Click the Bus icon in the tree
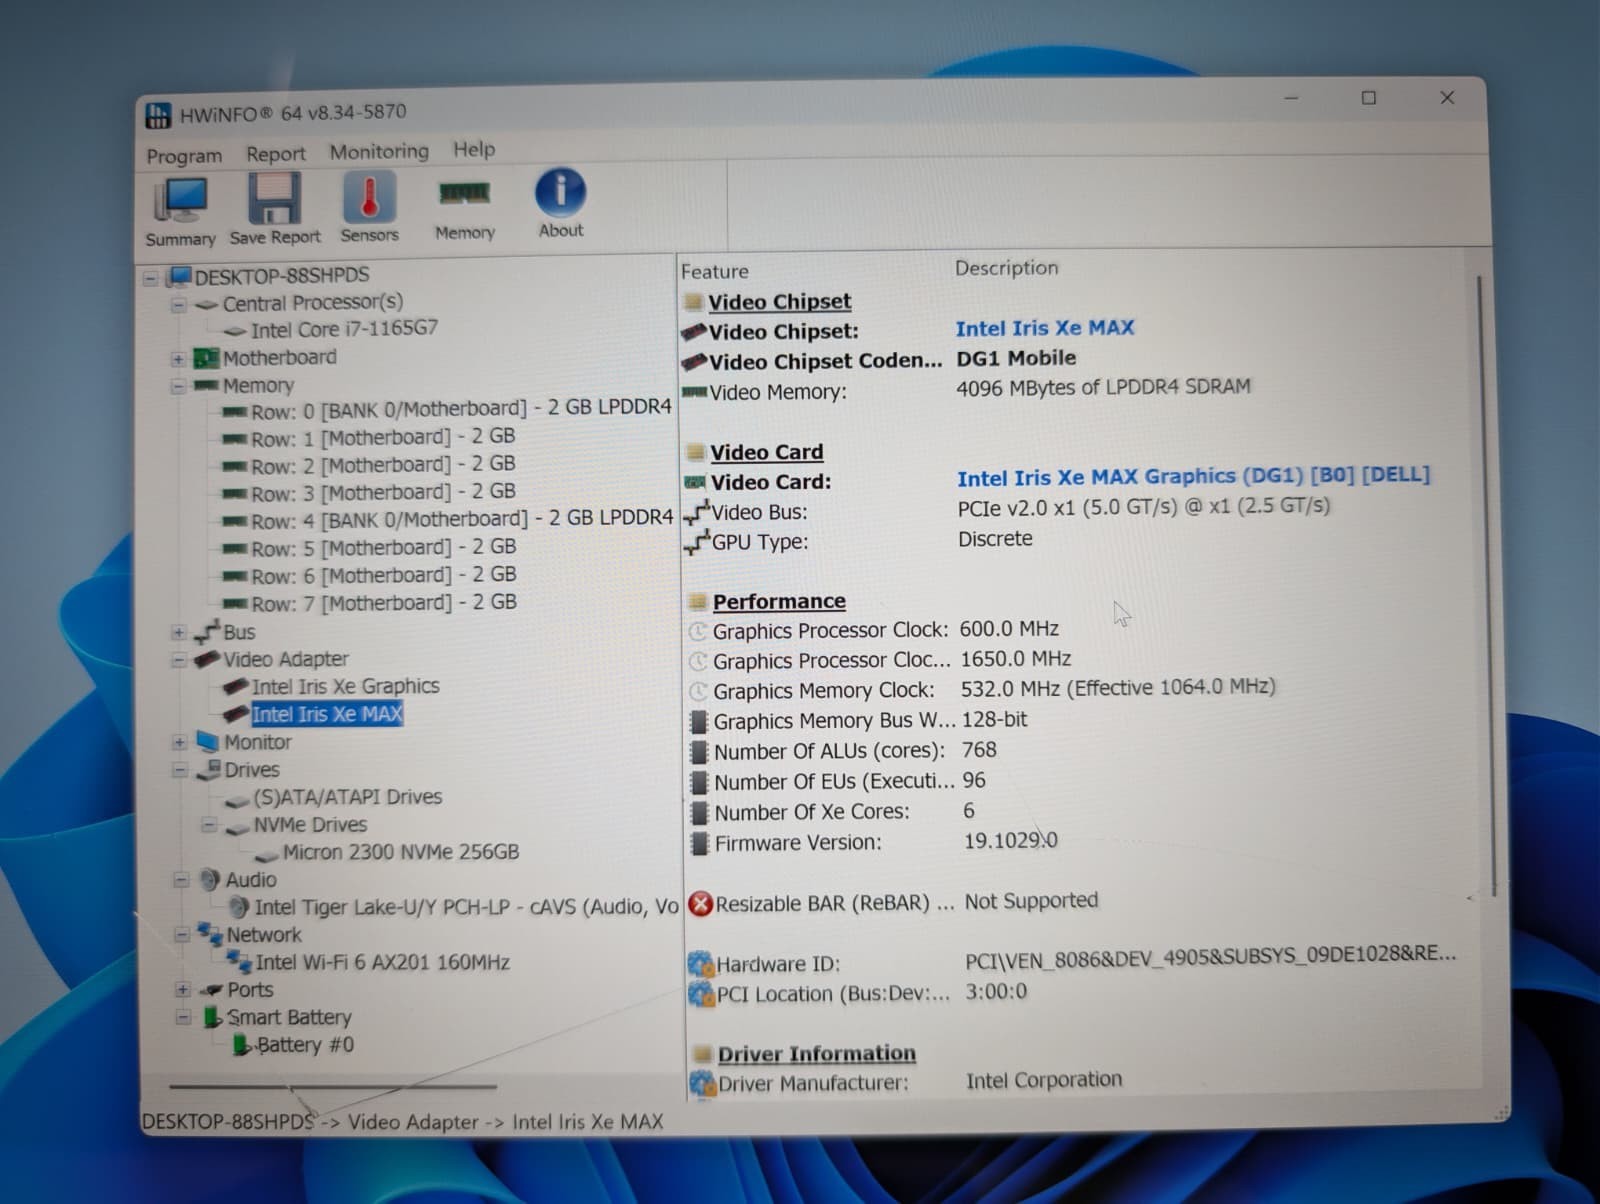The height and width of the screenshot is (1204, 1600). 207,632
